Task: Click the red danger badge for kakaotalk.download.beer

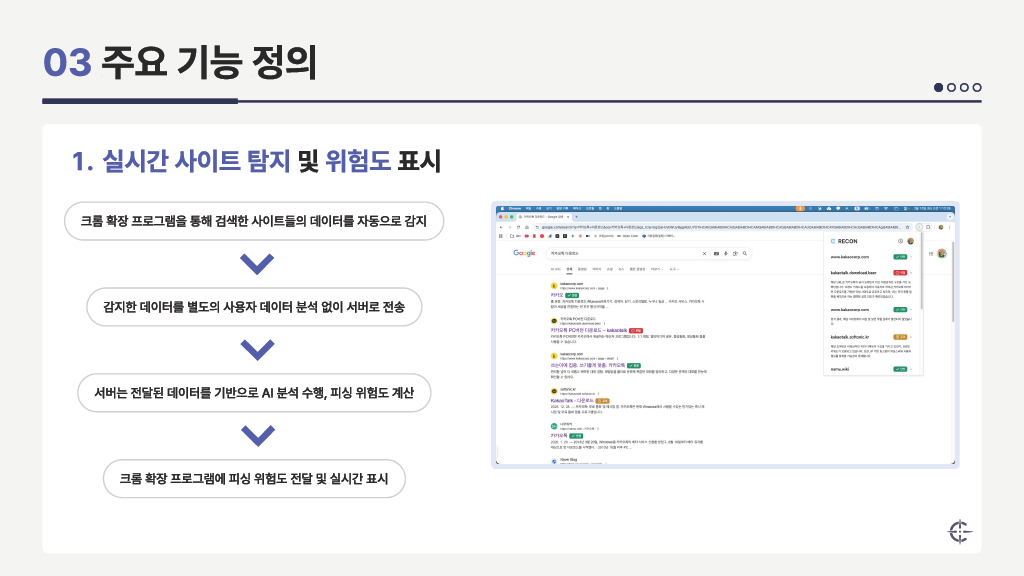Action: click(x=901, y=272)
